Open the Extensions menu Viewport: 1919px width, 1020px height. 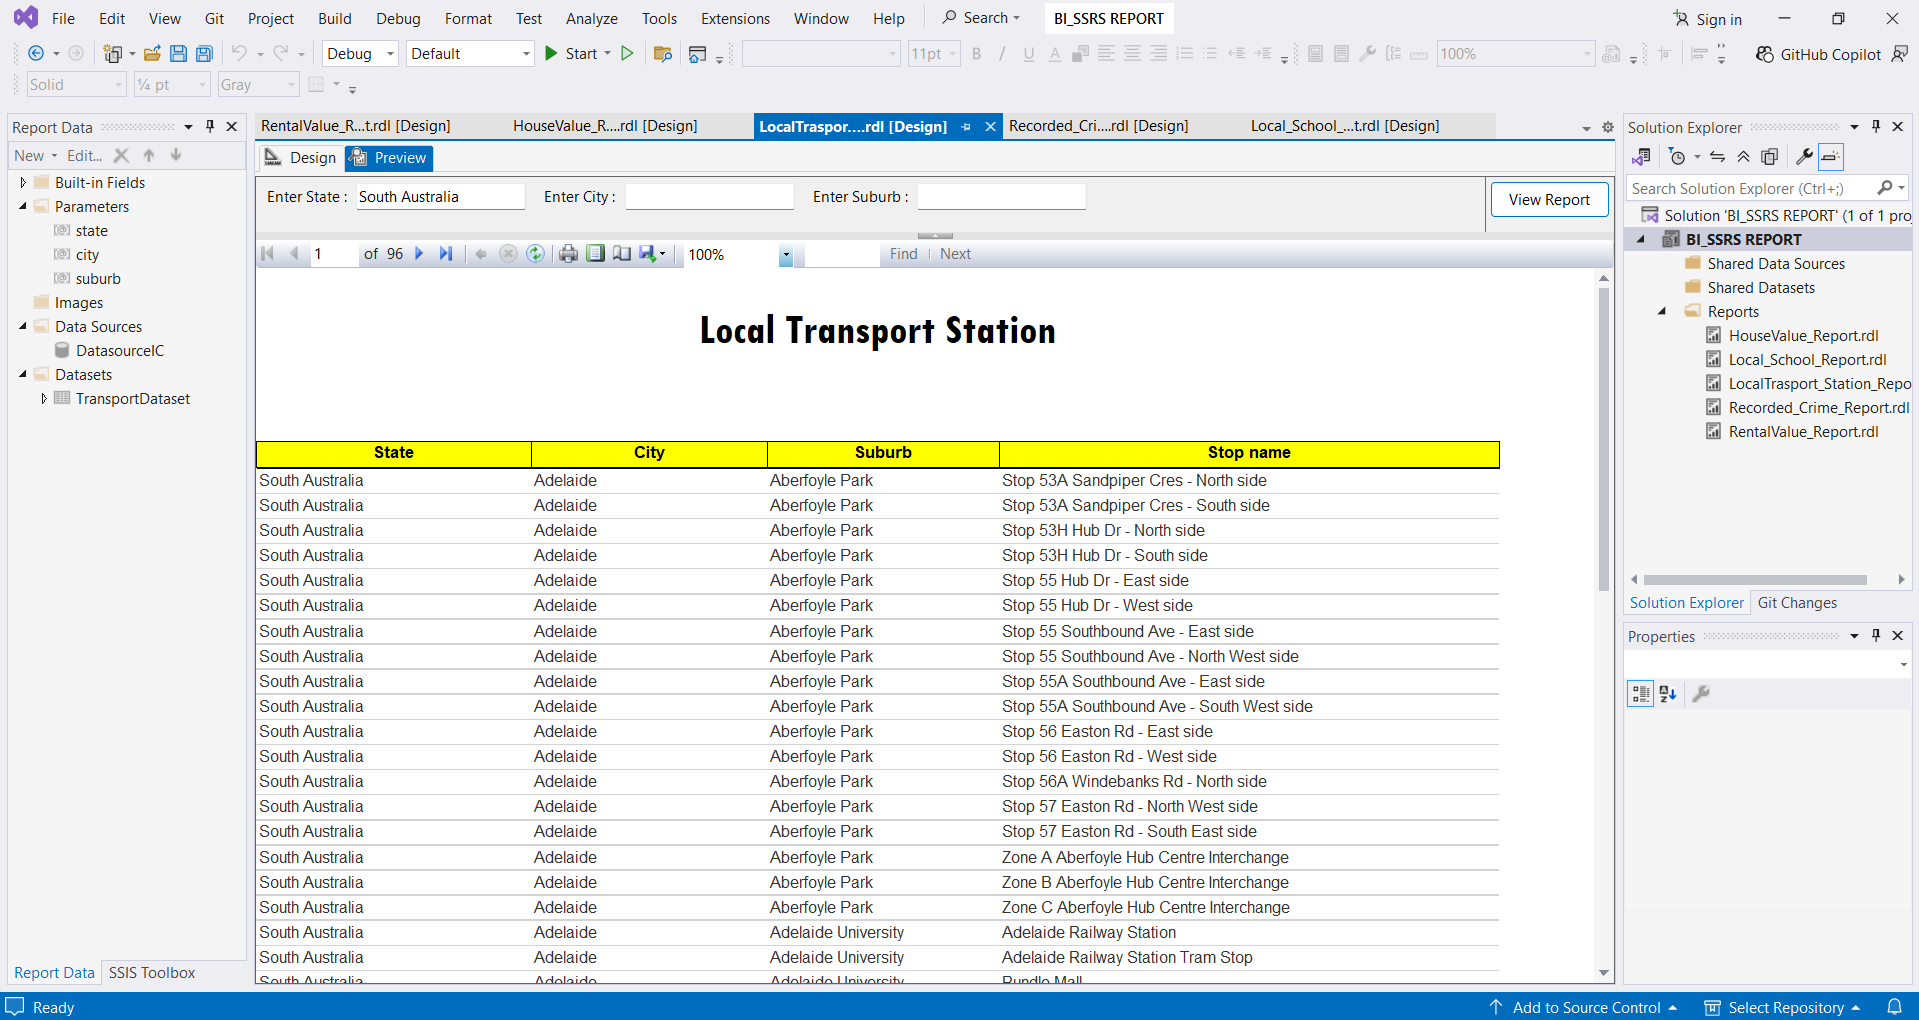pyautogui.click(x=735, y=19)
